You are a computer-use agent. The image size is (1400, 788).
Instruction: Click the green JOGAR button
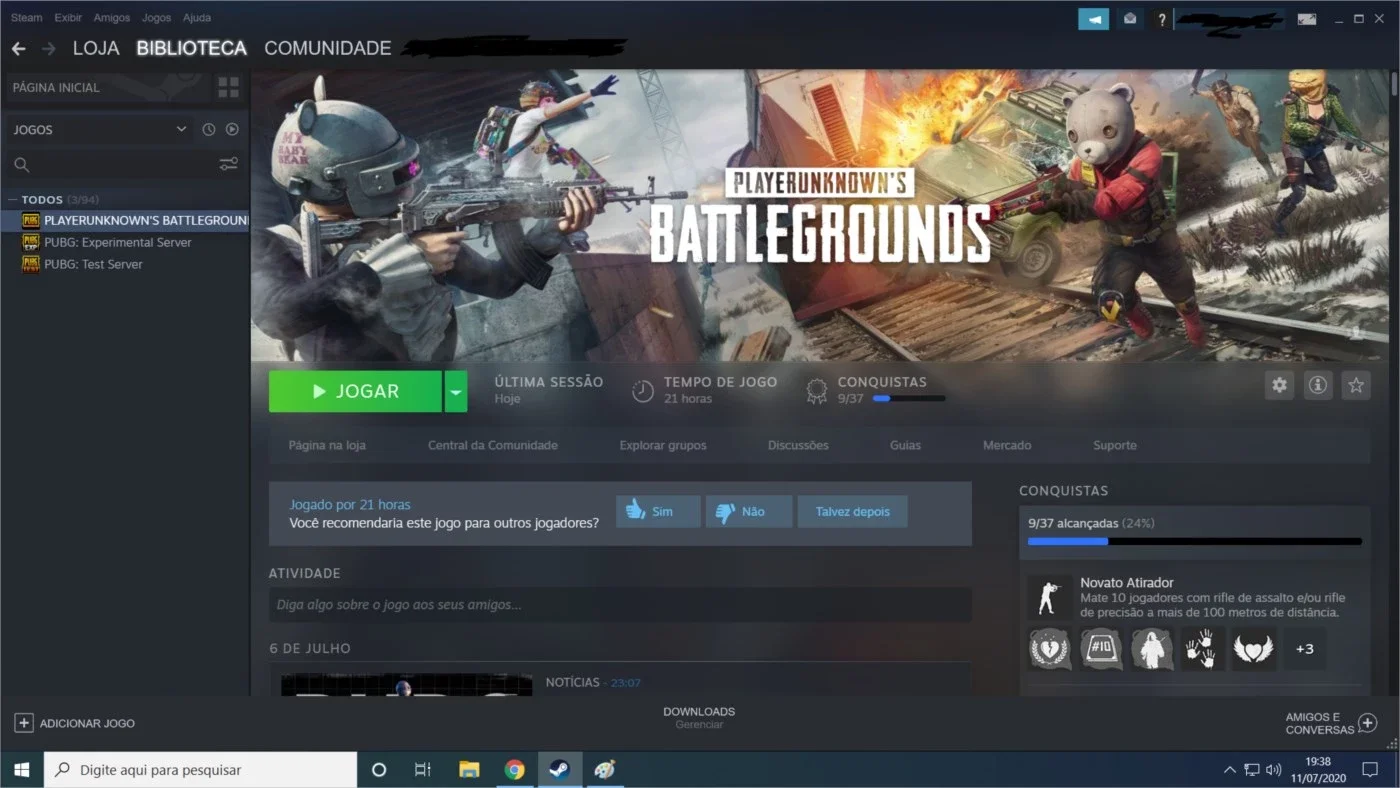(x=355, y=391)
